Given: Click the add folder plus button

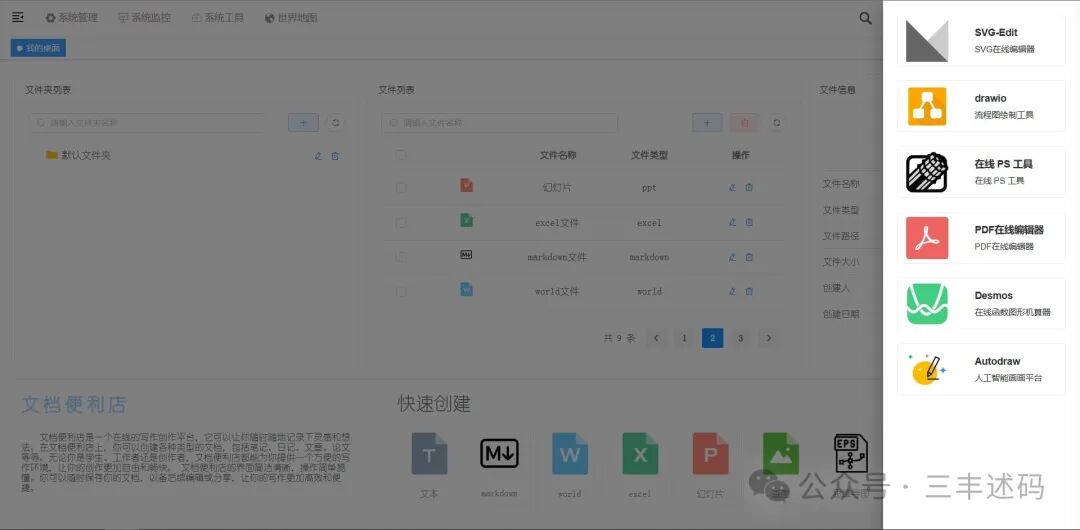Looking at the screenshot, I should (x=303, y=123).
